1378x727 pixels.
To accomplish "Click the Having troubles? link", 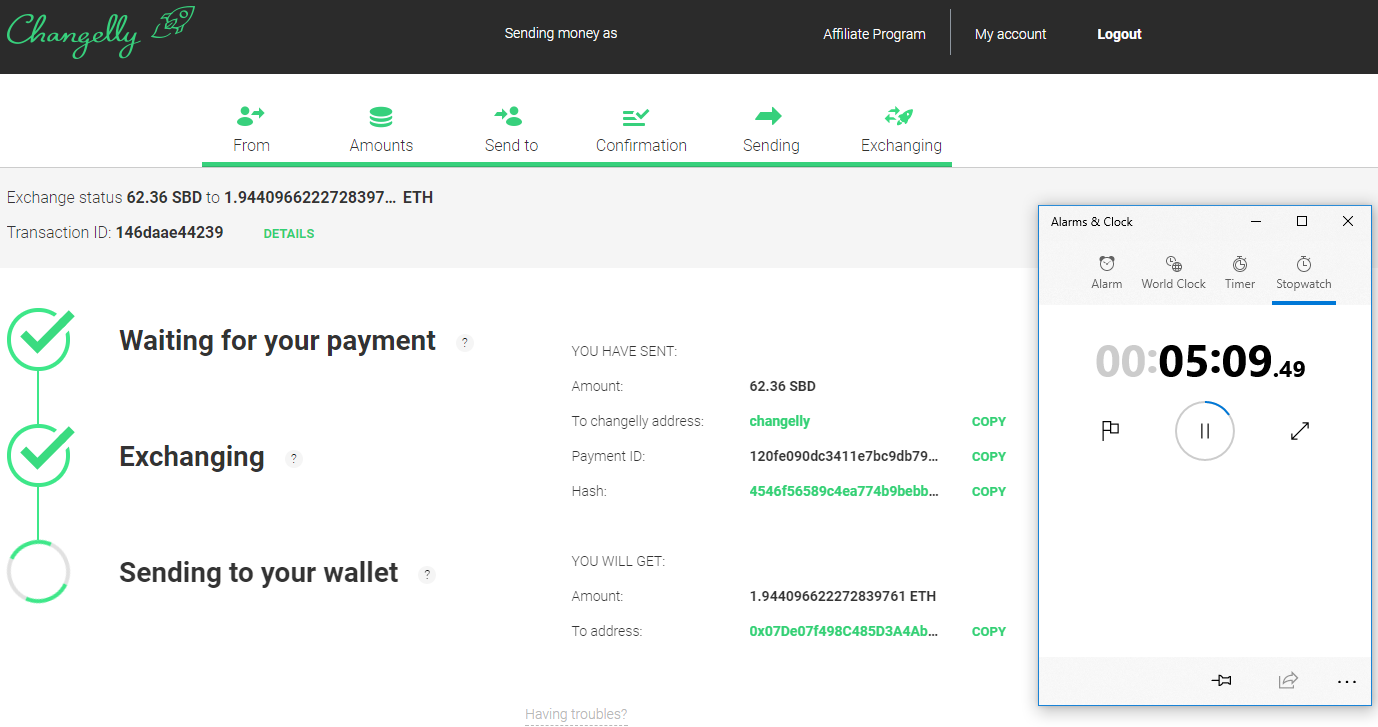I will click(x=576, y=714).
